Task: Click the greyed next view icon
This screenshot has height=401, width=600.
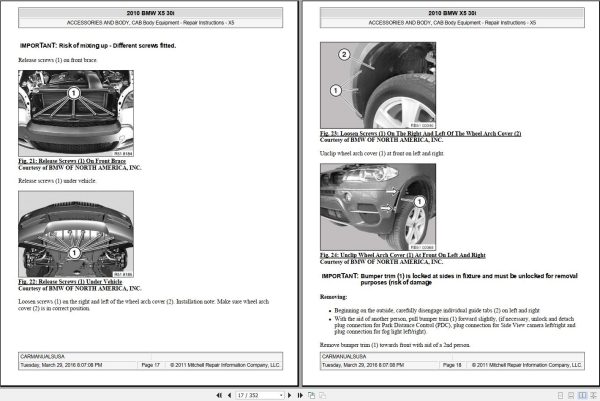Action: [323, 395]
